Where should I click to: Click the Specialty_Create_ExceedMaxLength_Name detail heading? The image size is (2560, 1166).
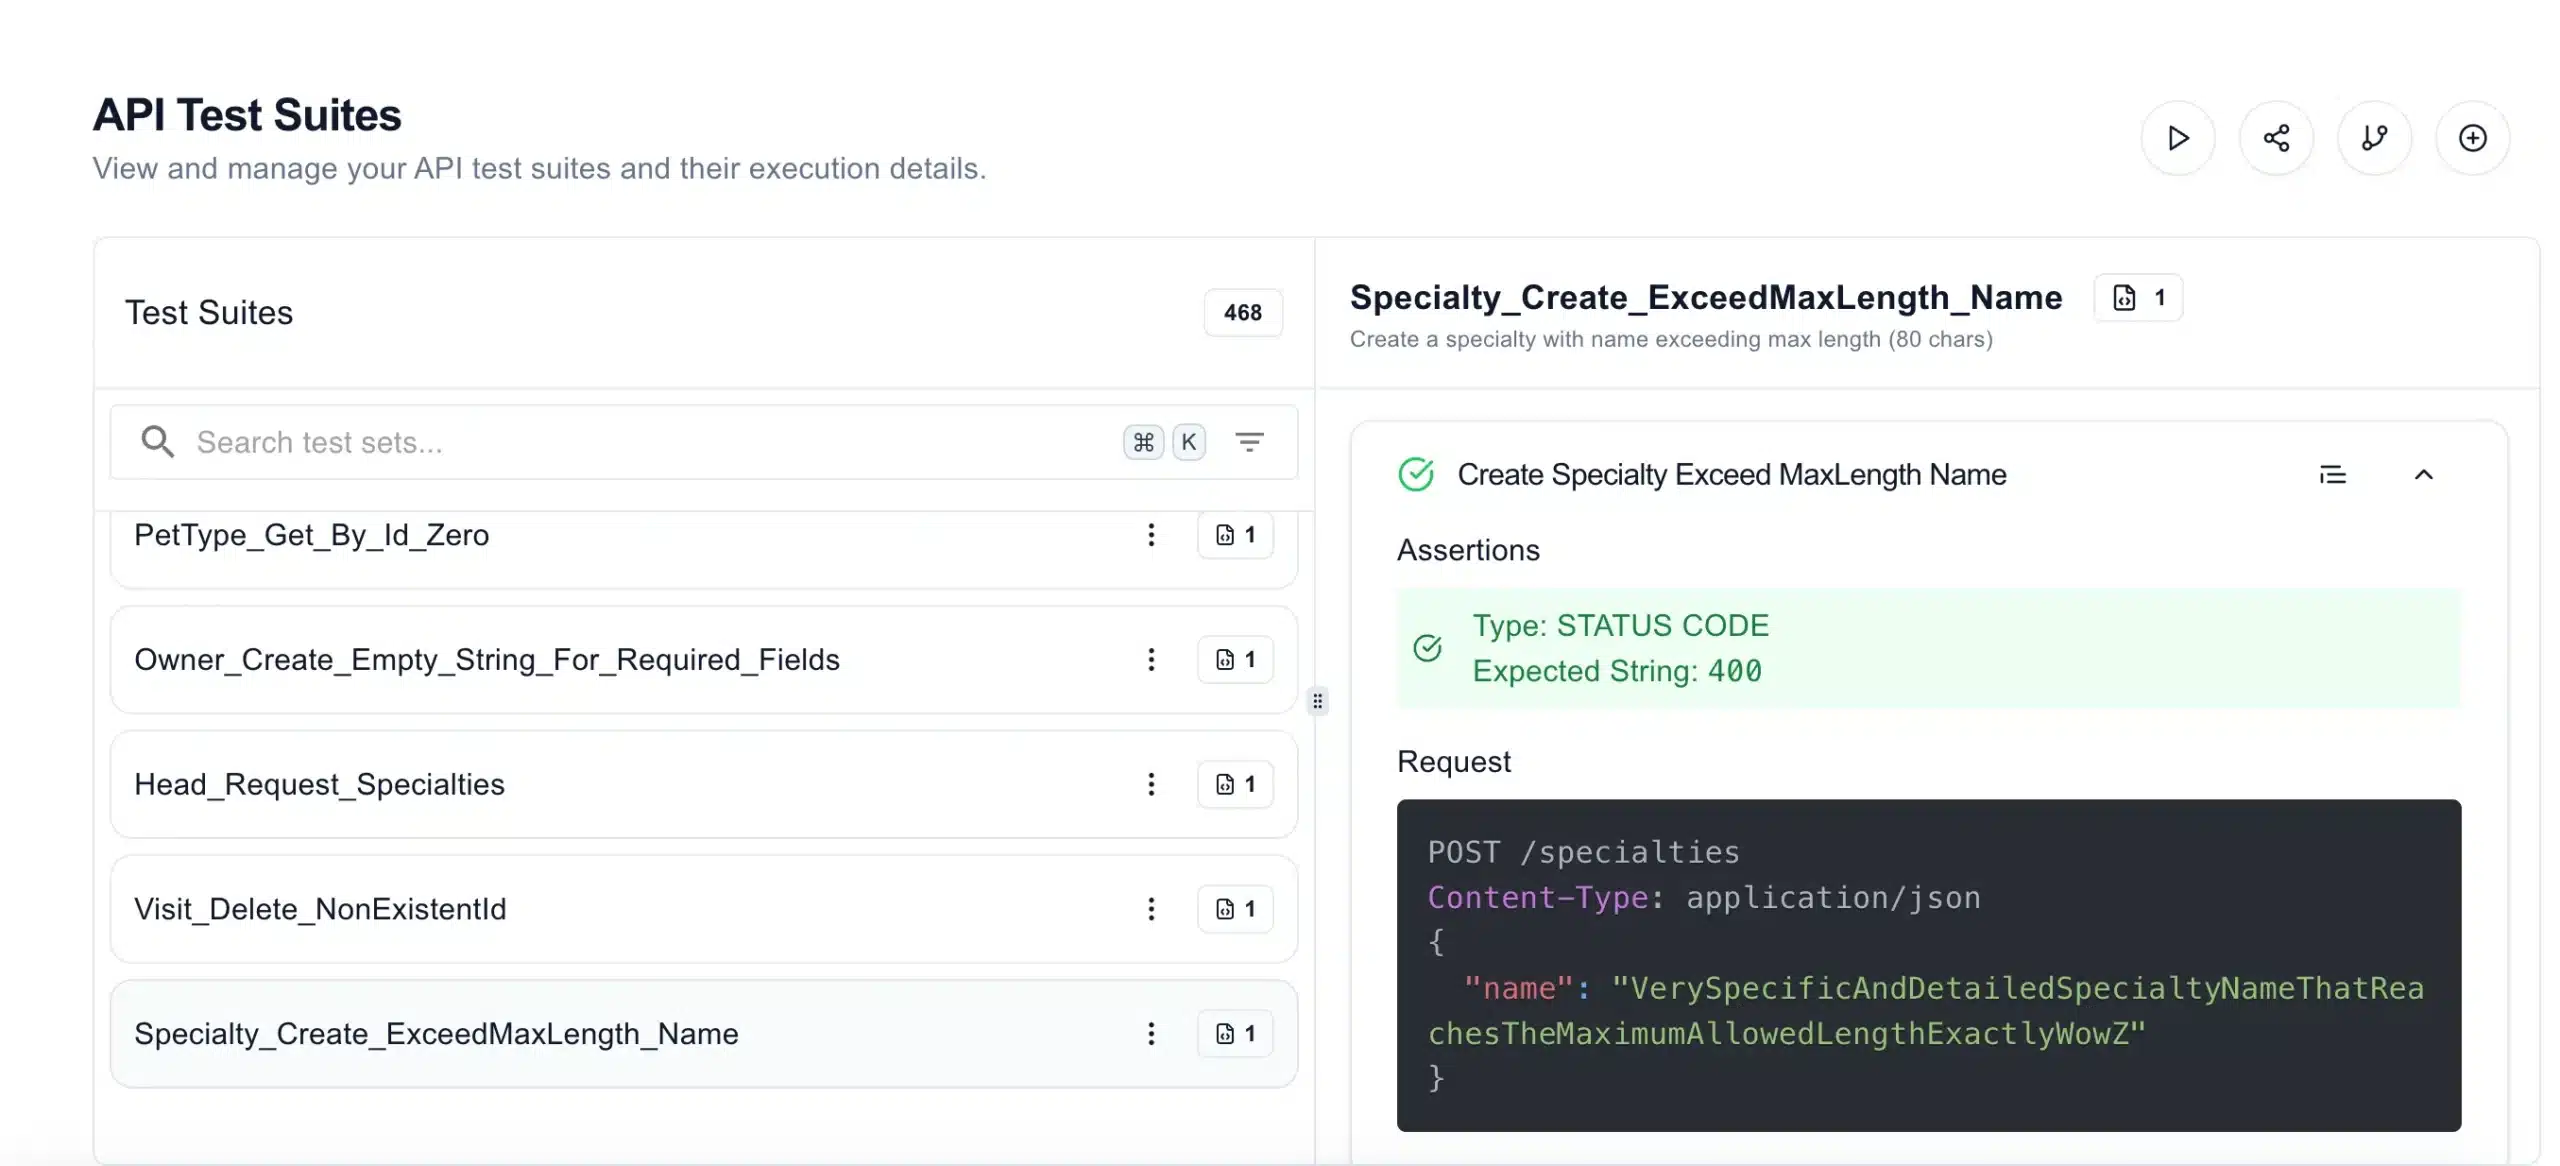[1705, 297]
